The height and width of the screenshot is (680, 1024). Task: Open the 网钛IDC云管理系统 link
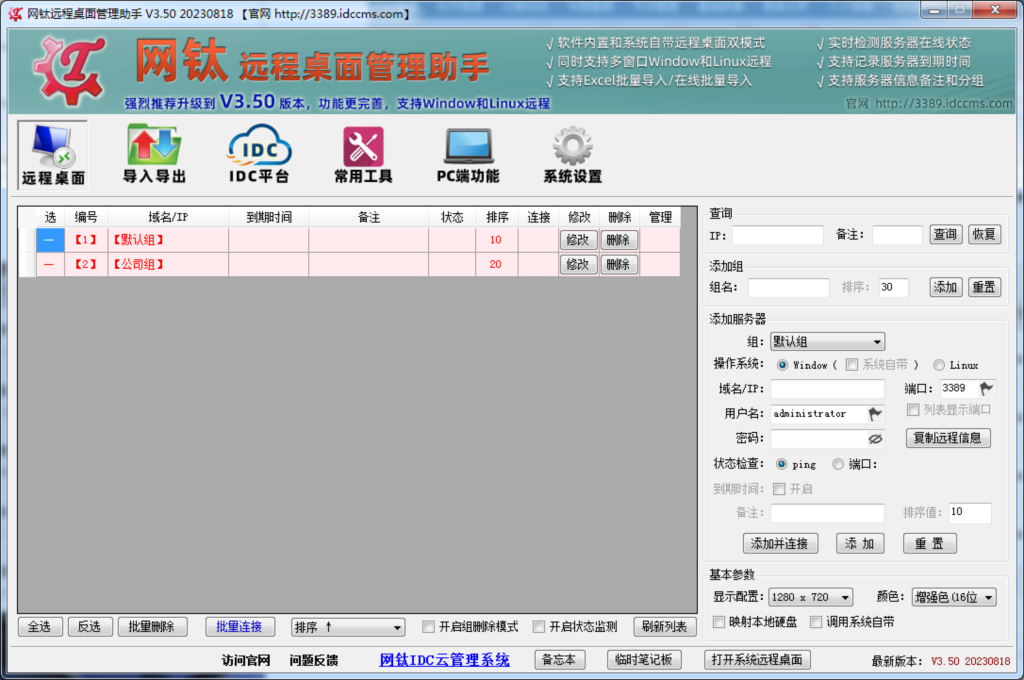[443, 659]
